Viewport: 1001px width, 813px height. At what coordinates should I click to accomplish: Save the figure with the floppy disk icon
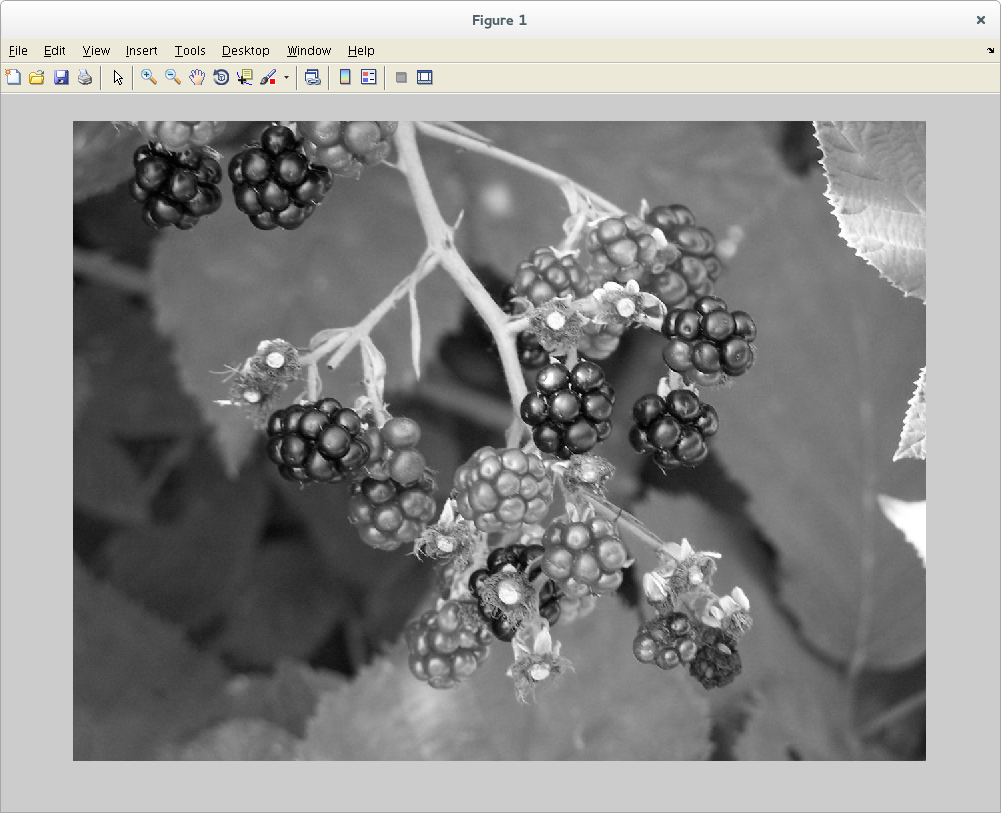point(61,77)
